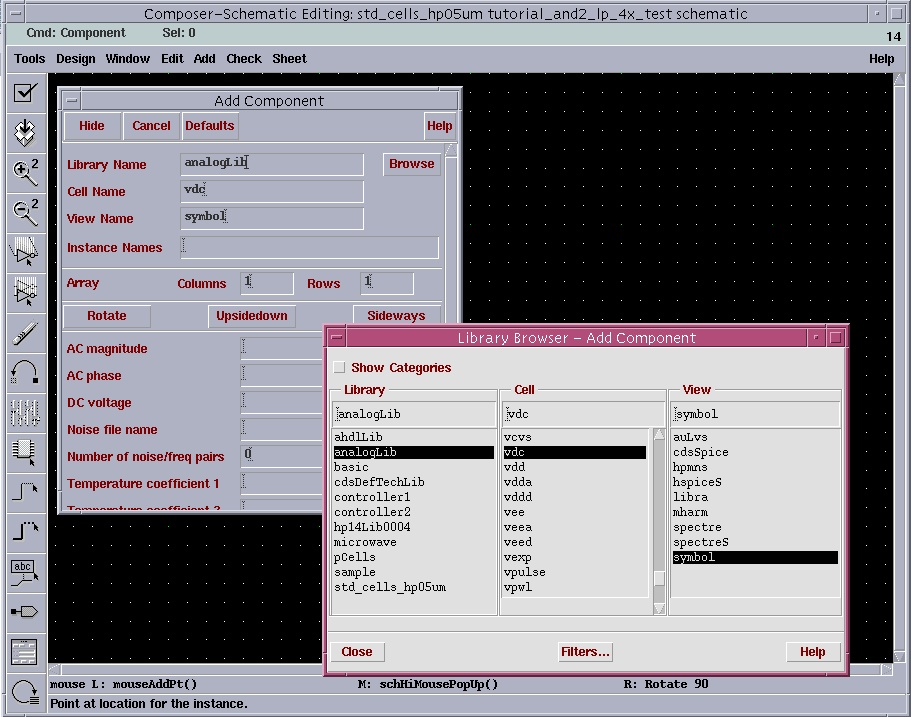Click the Check and Save checkmark icon
This screenshot has width=911, height=717.
click(x=25, y=93)
